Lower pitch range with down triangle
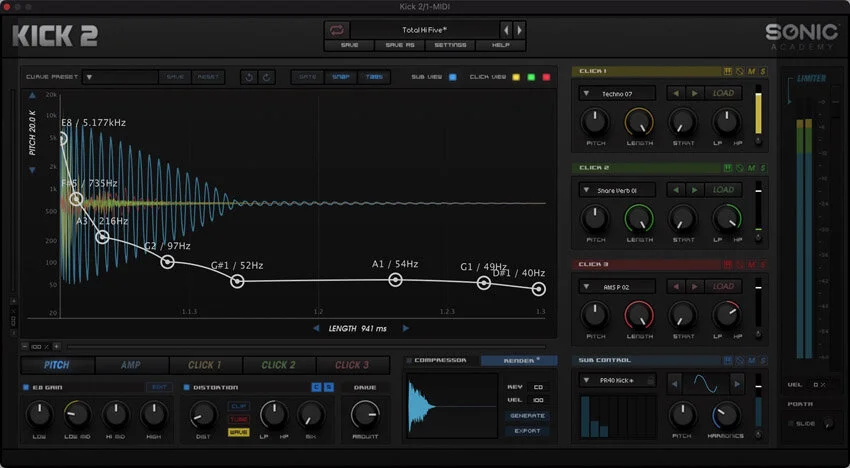This screenshot has width=850, height=468. point(32,170)
